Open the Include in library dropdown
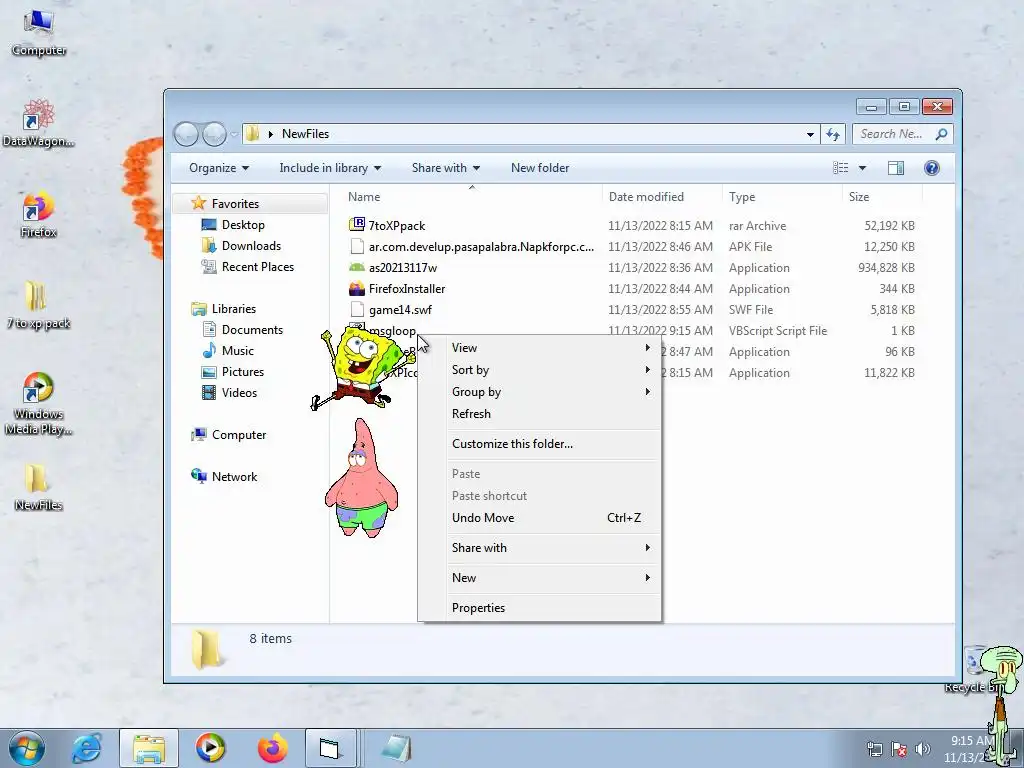 [330, 168]
